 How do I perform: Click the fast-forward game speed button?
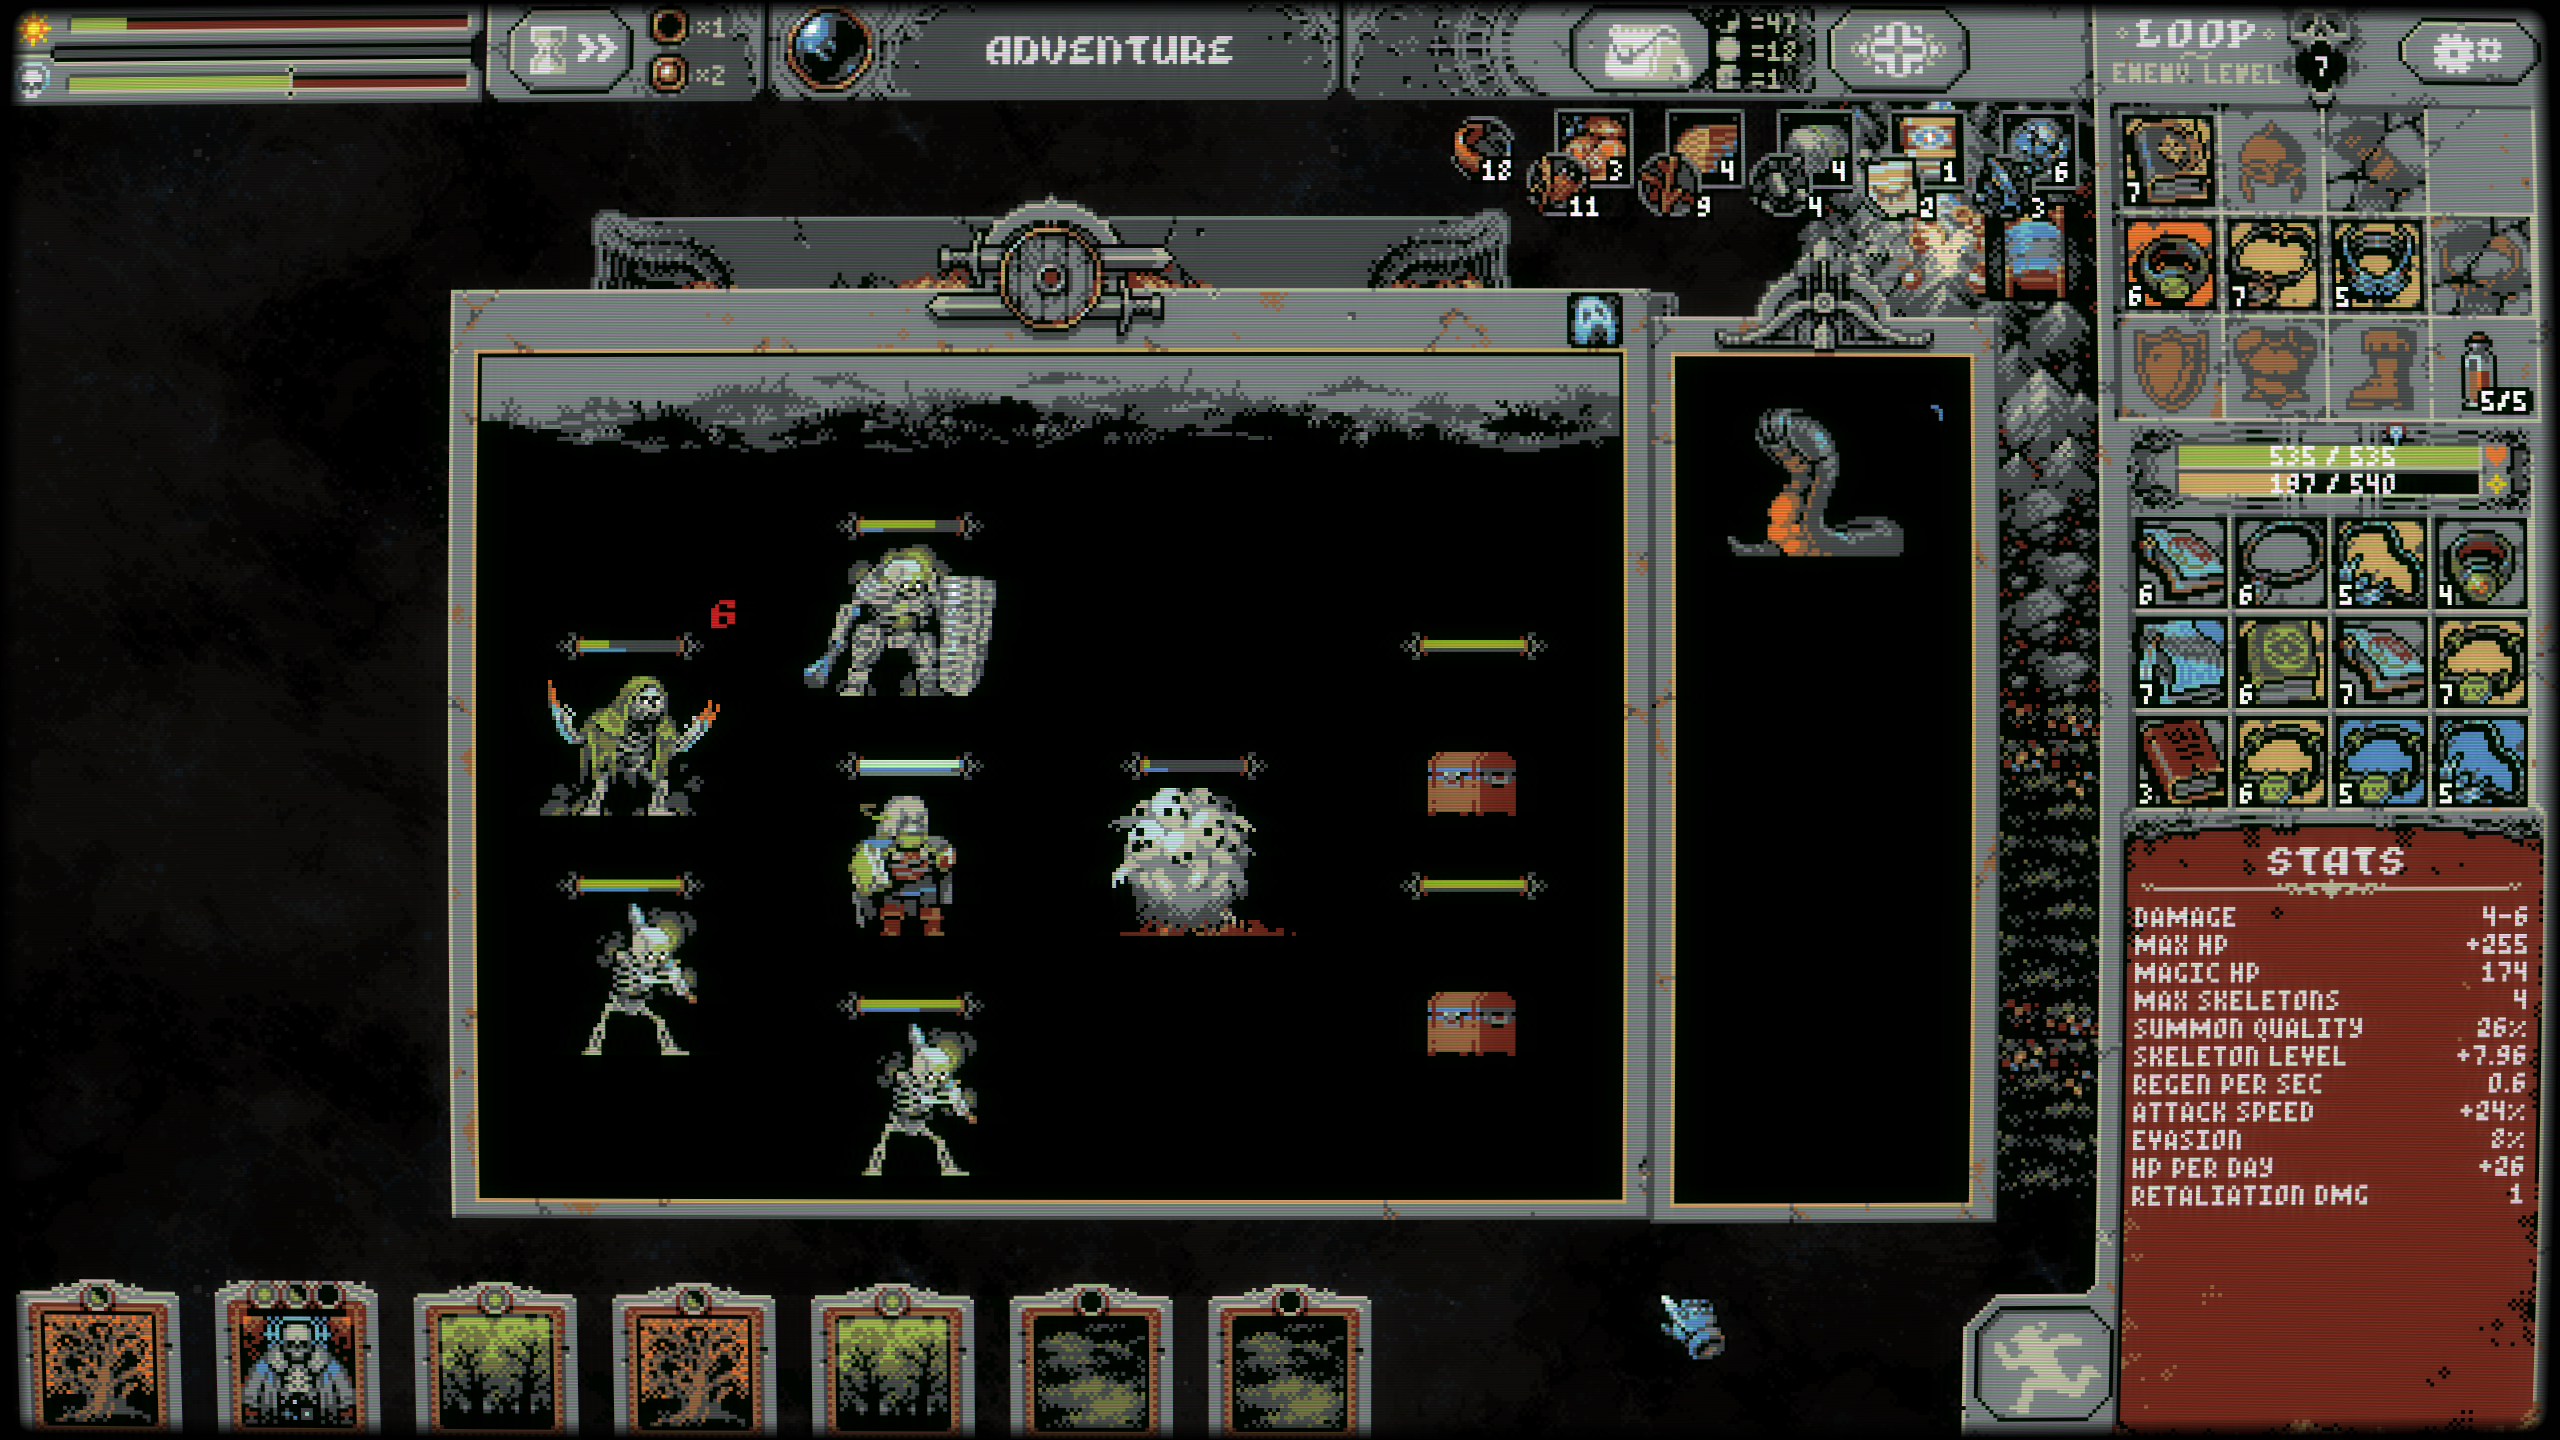click(x=569, y=49)
